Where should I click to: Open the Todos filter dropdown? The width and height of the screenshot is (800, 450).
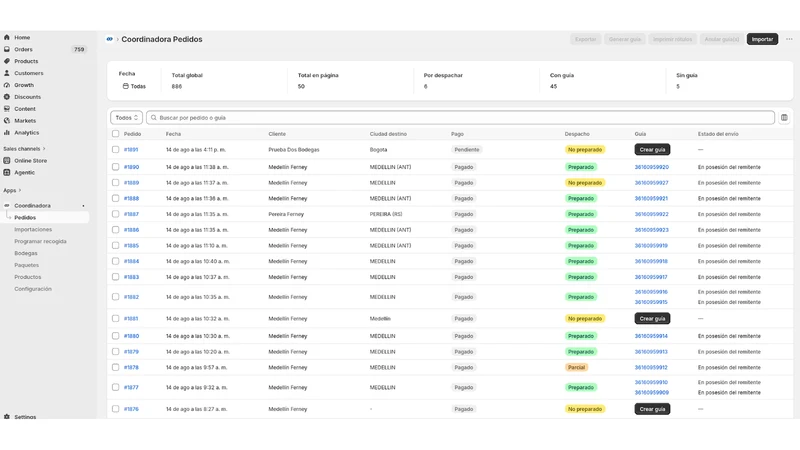(x=127, y=118)
